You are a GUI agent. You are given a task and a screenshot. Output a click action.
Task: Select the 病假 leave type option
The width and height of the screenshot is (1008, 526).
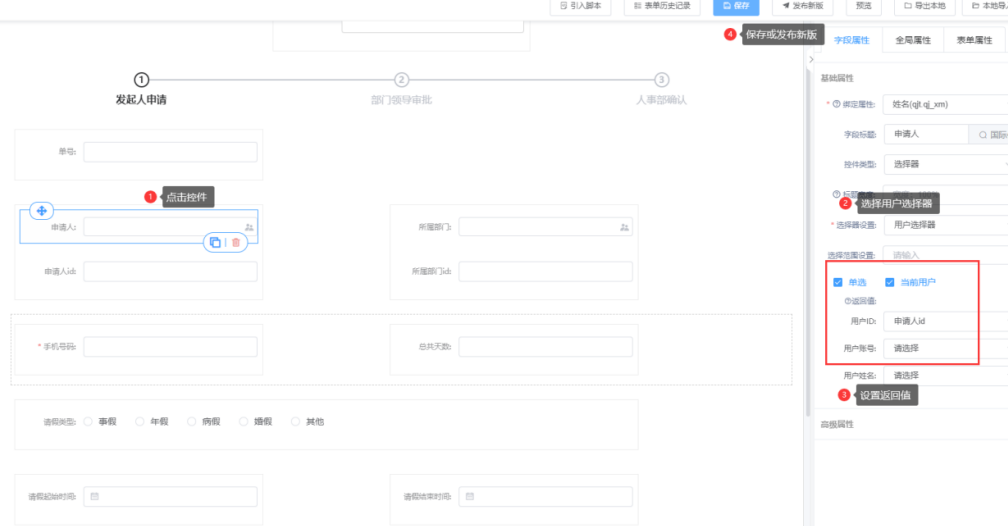click(x=192, y=421)
